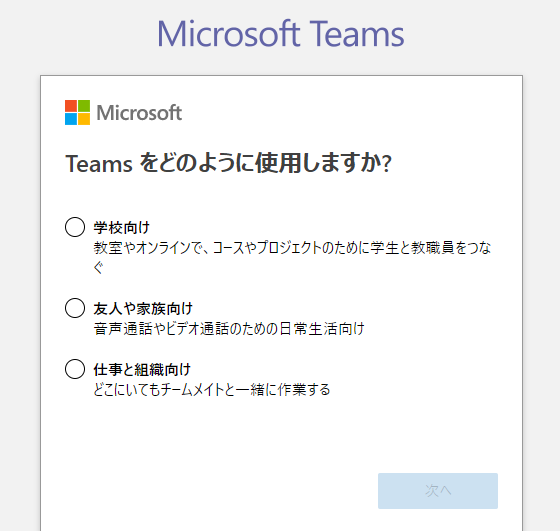The height and width of the screenshot is (531, 560).
Task: Click the blue square of Microsoft logo
Action: click(71, 119)
